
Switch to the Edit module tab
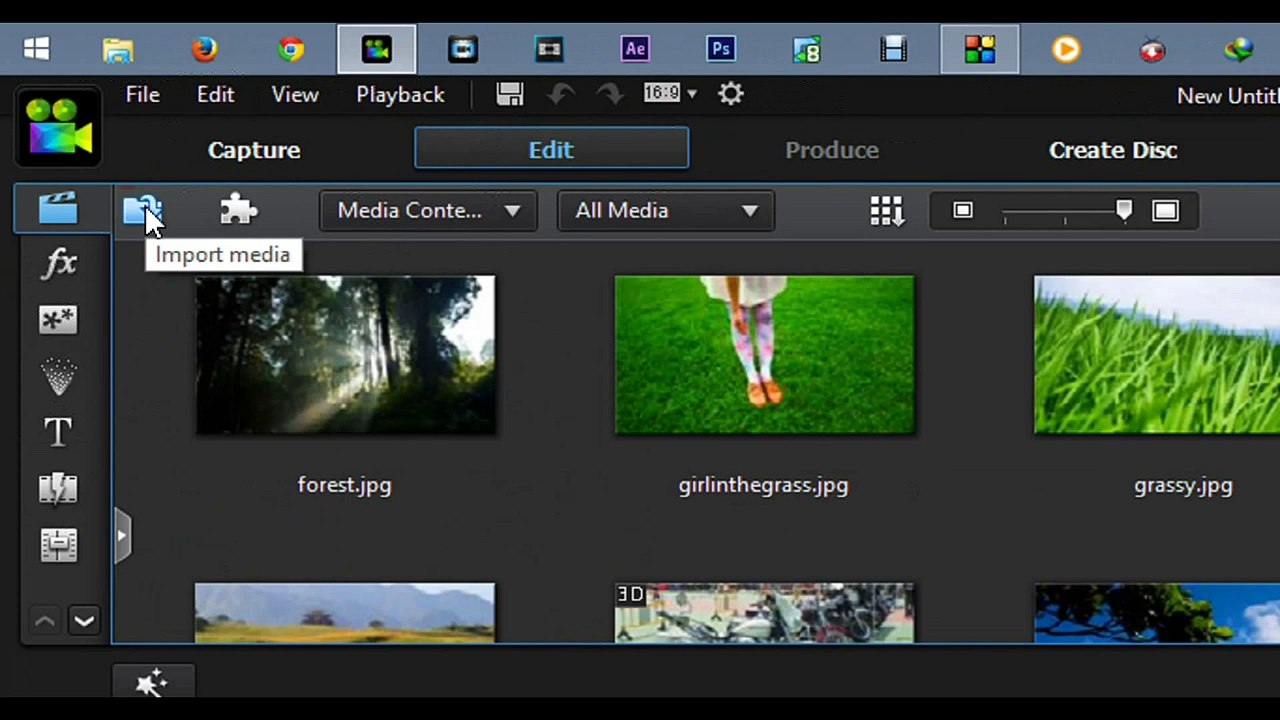pos(551,149)
